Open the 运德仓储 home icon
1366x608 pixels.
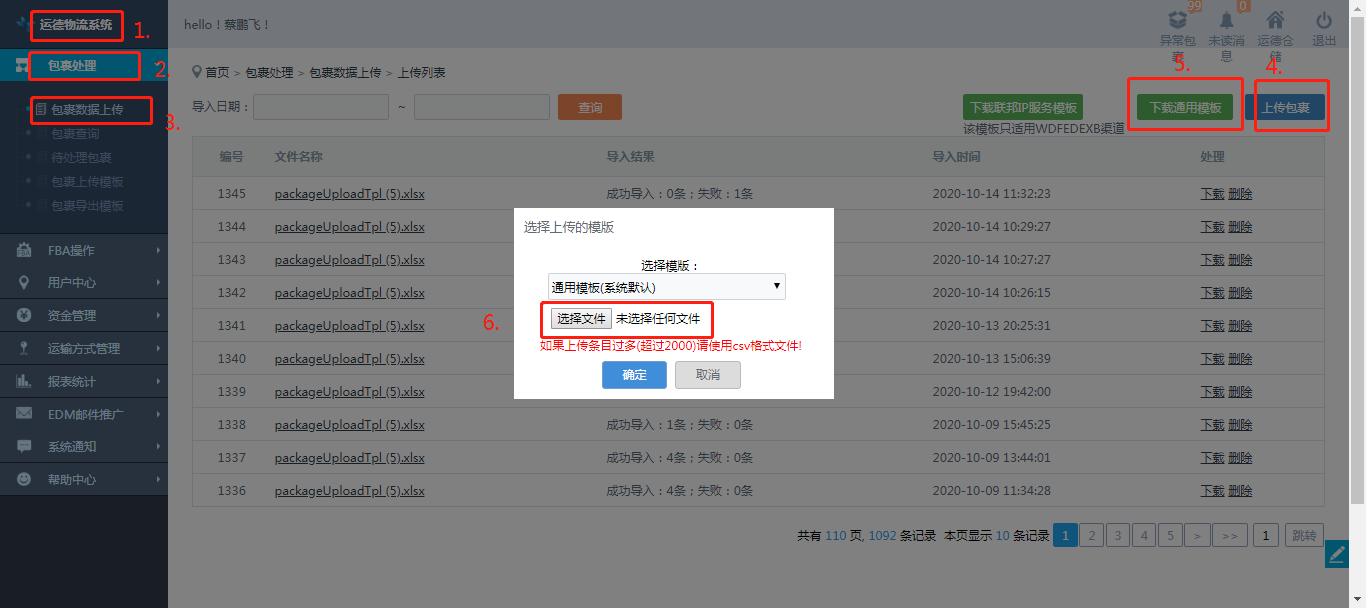1275,20
